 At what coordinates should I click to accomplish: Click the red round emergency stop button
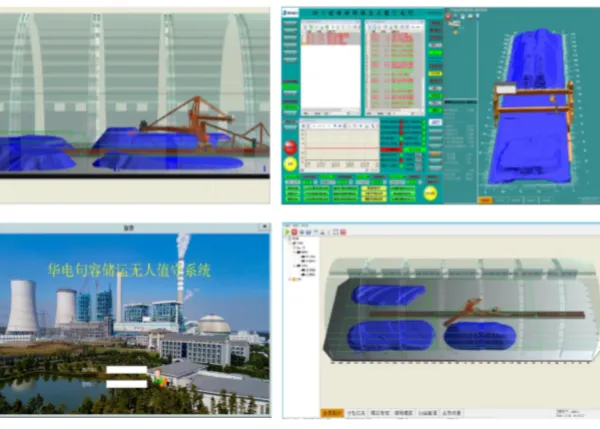(x=290, y=147)
